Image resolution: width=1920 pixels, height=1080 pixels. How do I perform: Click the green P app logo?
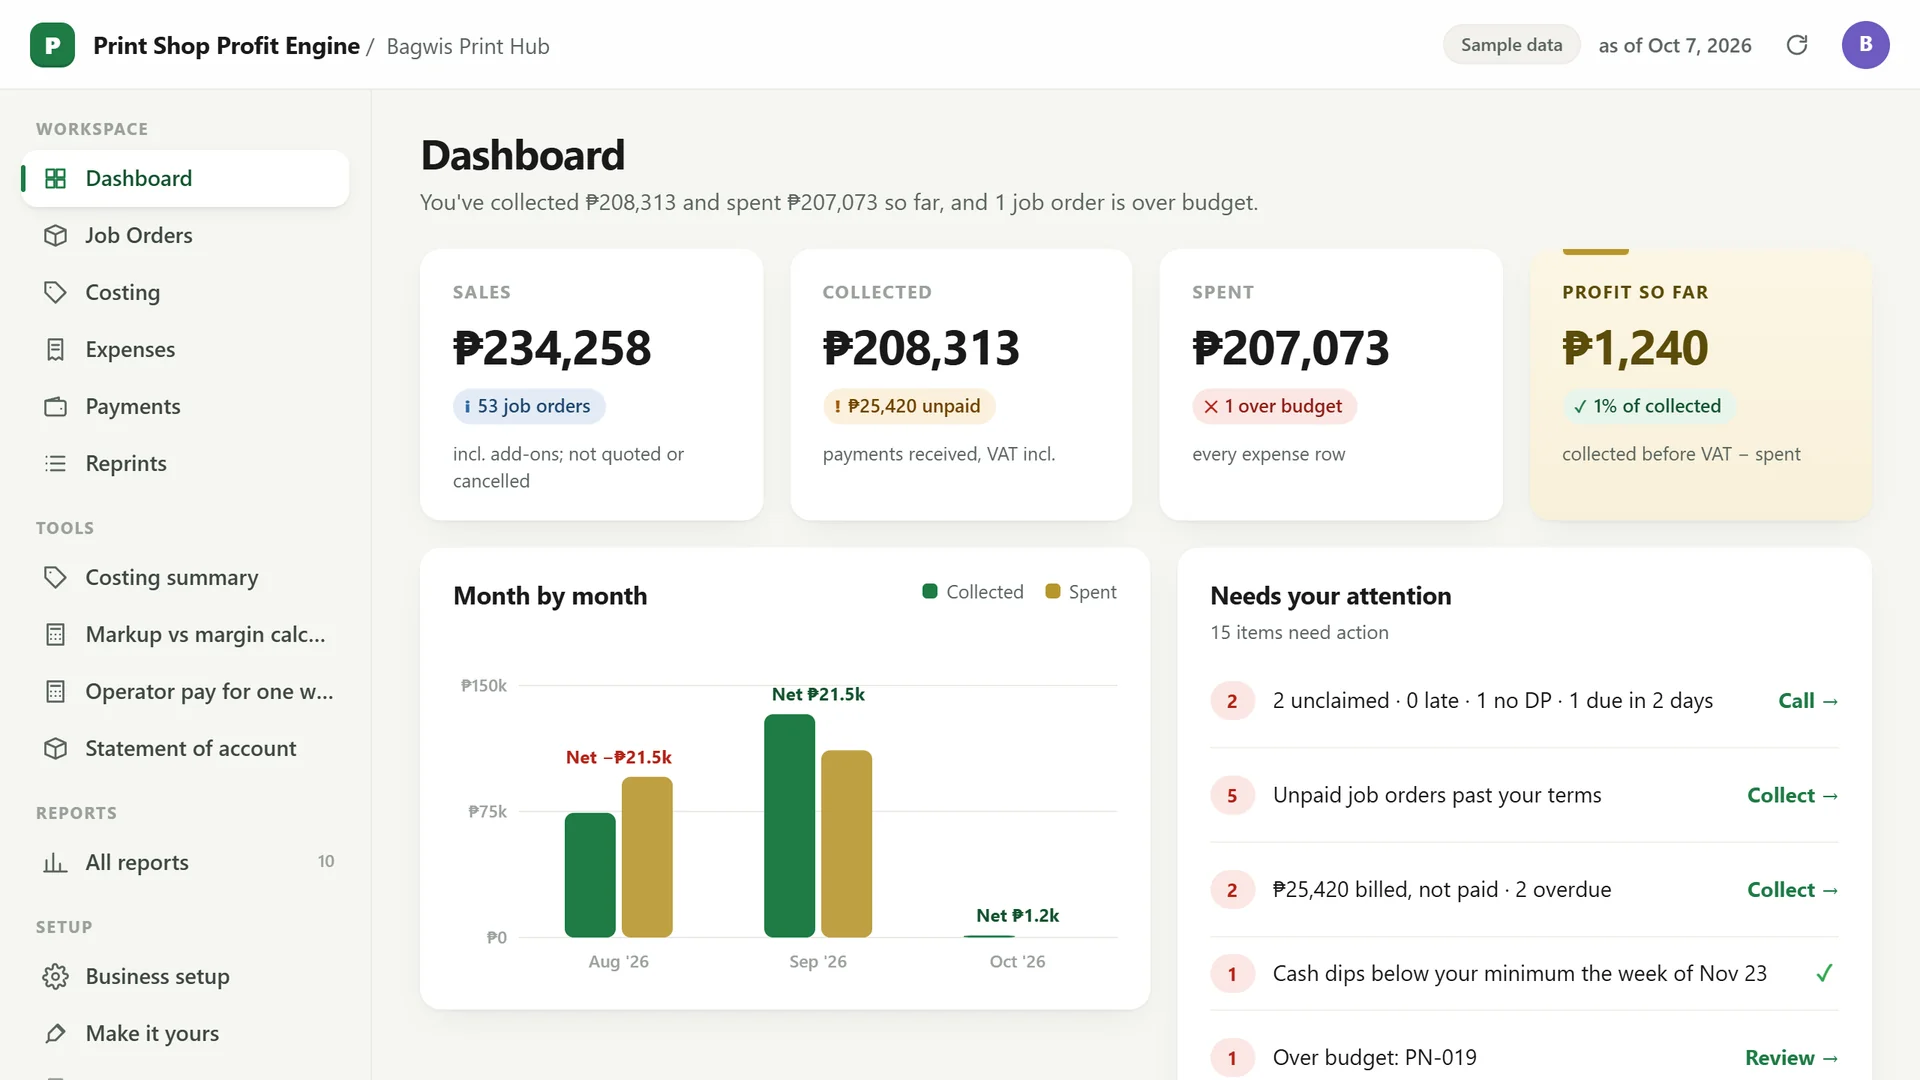point(52,45)
